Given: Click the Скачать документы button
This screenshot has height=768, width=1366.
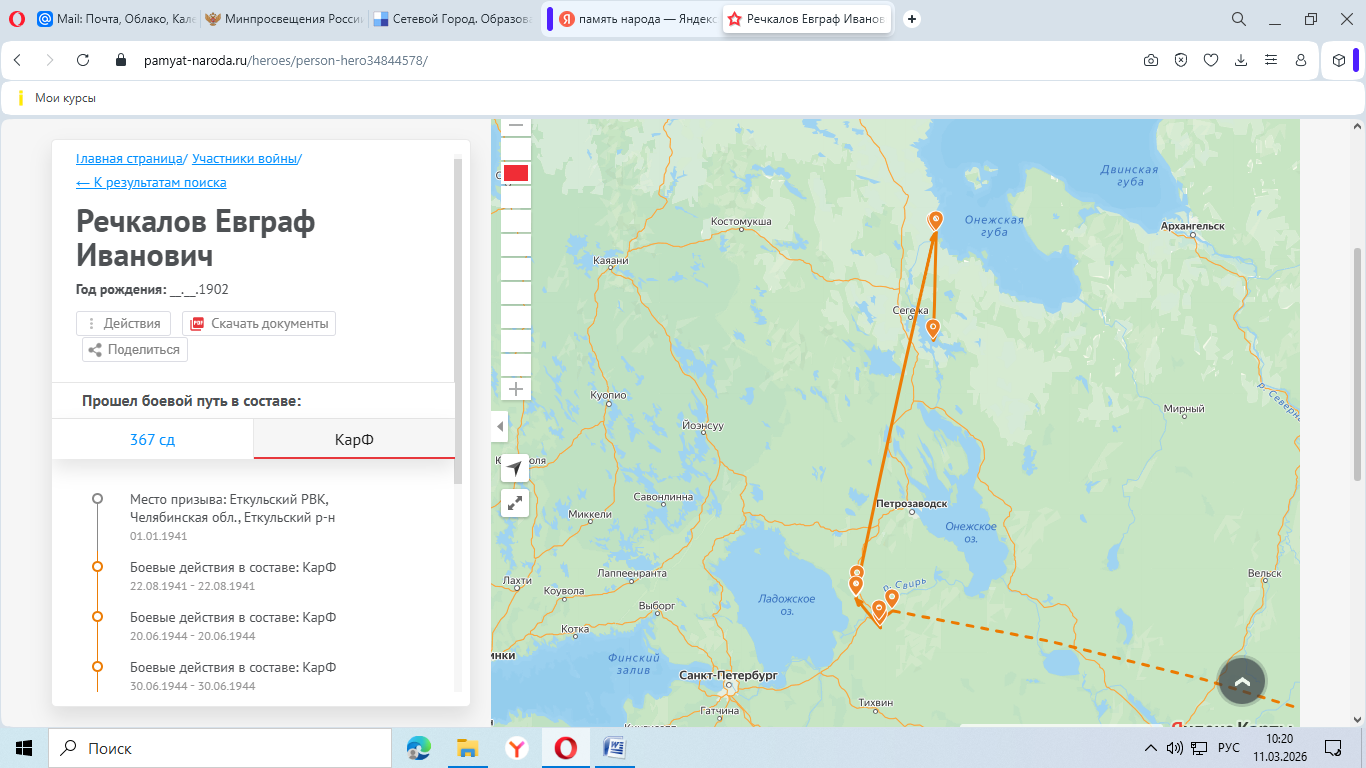Looking at the screenshot, I should pos(259,324).
